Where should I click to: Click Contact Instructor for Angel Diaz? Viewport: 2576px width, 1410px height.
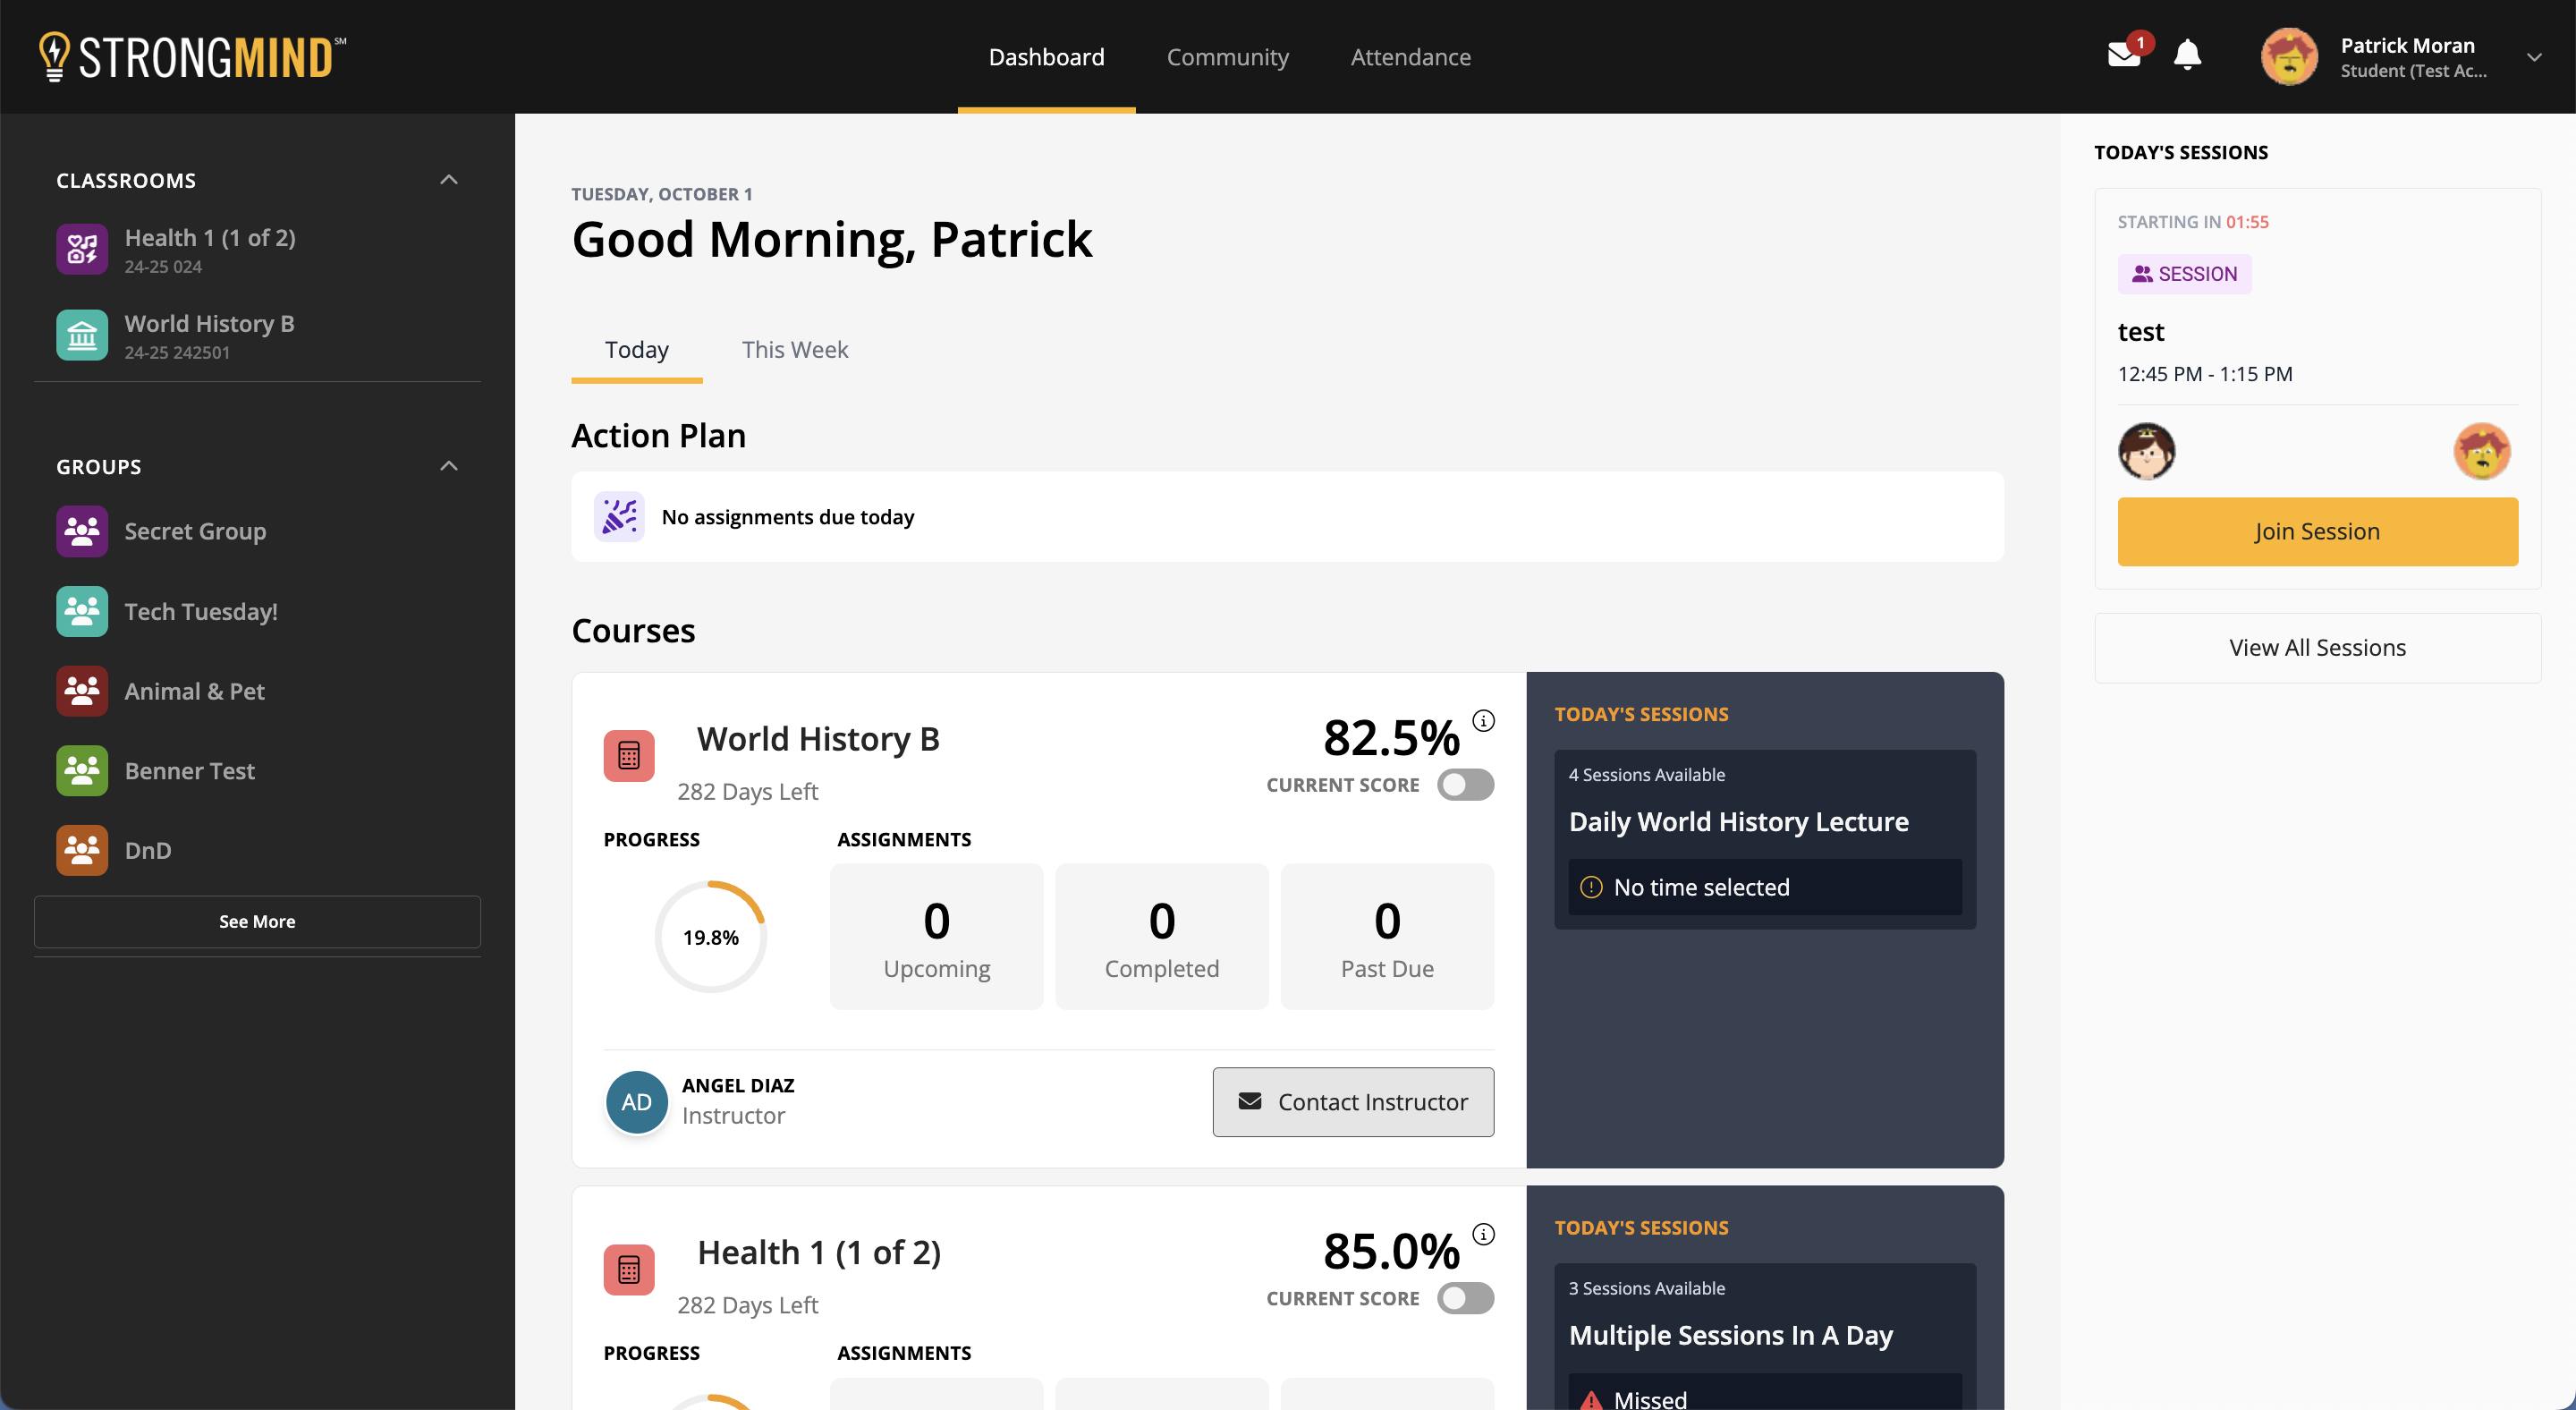1351,1101
